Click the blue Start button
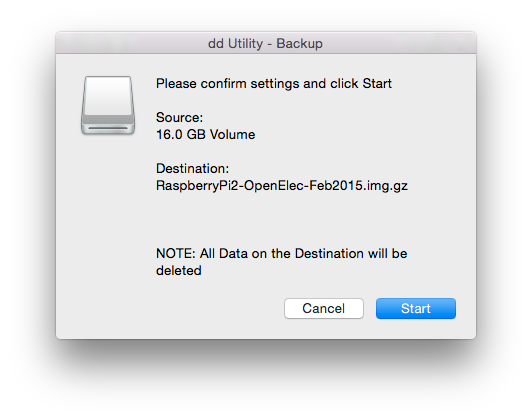 coord(416,308)
